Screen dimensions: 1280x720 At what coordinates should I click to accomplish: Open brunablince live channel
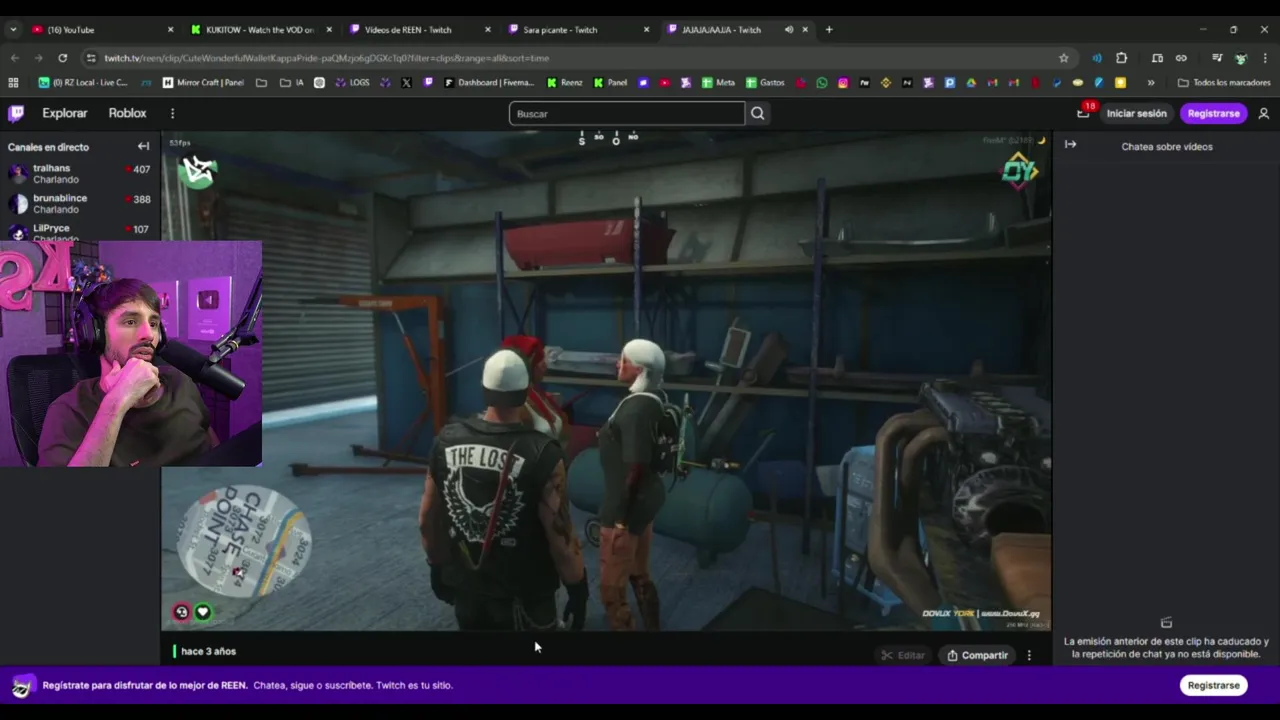(80, 204)
